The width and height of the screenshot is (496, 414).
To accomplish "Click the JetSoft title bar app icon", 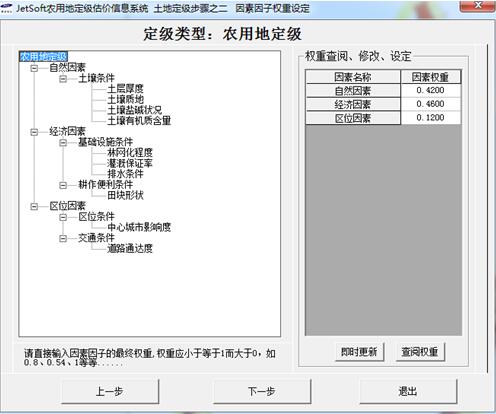I will (6, 8).
